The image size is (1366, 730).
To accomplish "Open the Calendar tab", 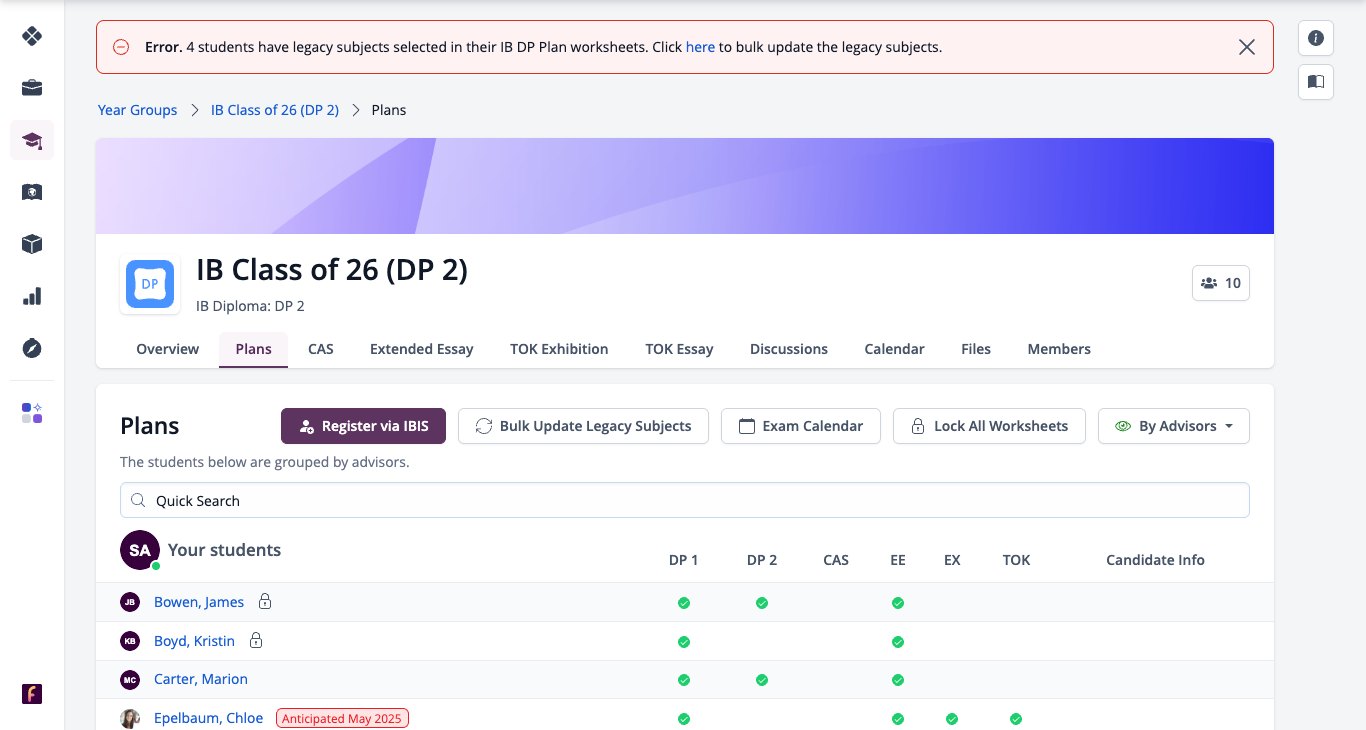I will 895,349.
